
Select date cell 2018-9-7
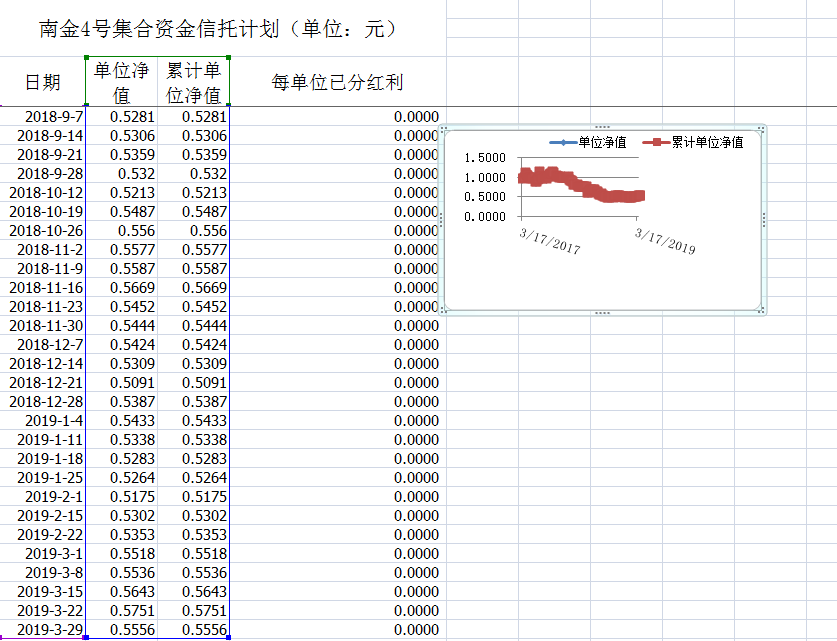43,116
